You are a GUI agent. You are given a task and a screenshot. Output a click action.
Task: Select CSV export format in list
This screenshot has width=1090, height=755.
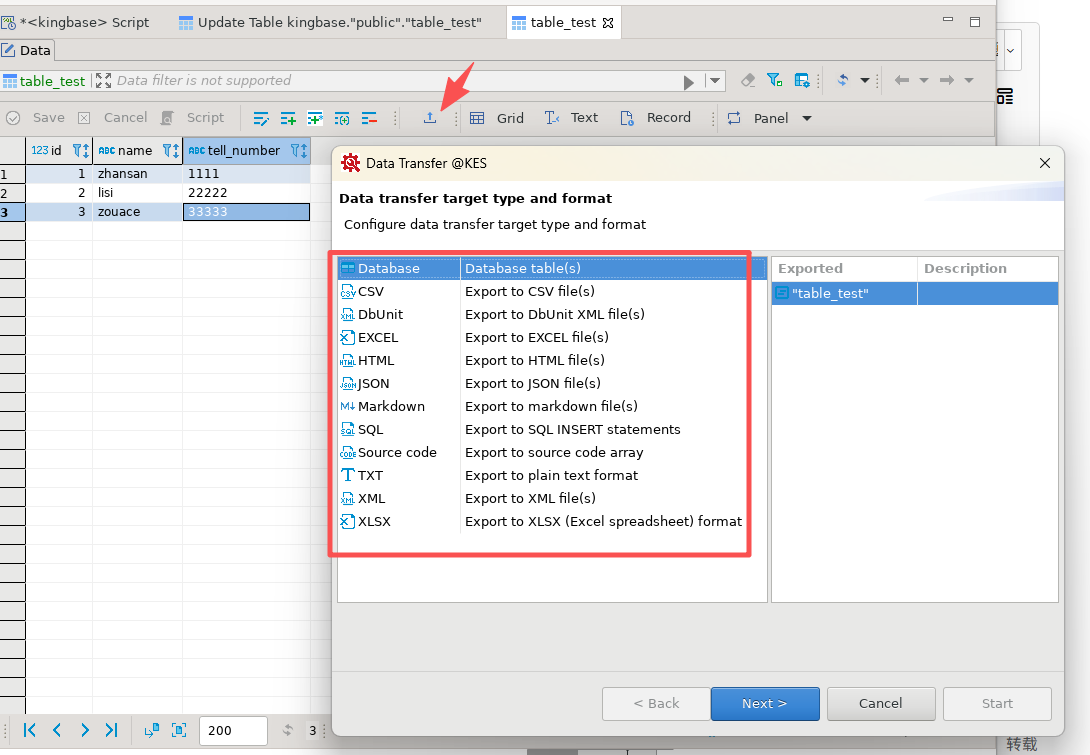tap(371, 291)
